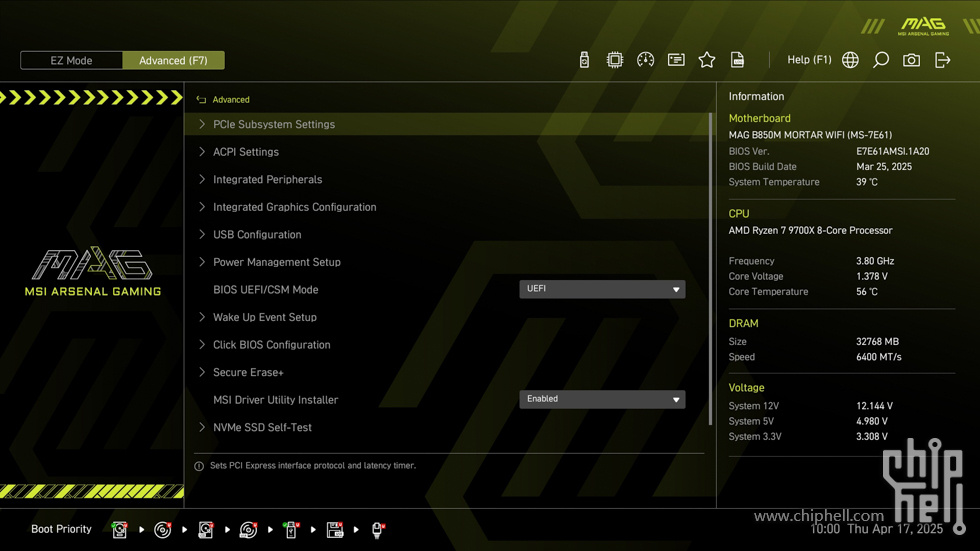Click AMD Ryzen 7 9700X processor text
Screen dimensions: 980x551
tap(810, 231)
